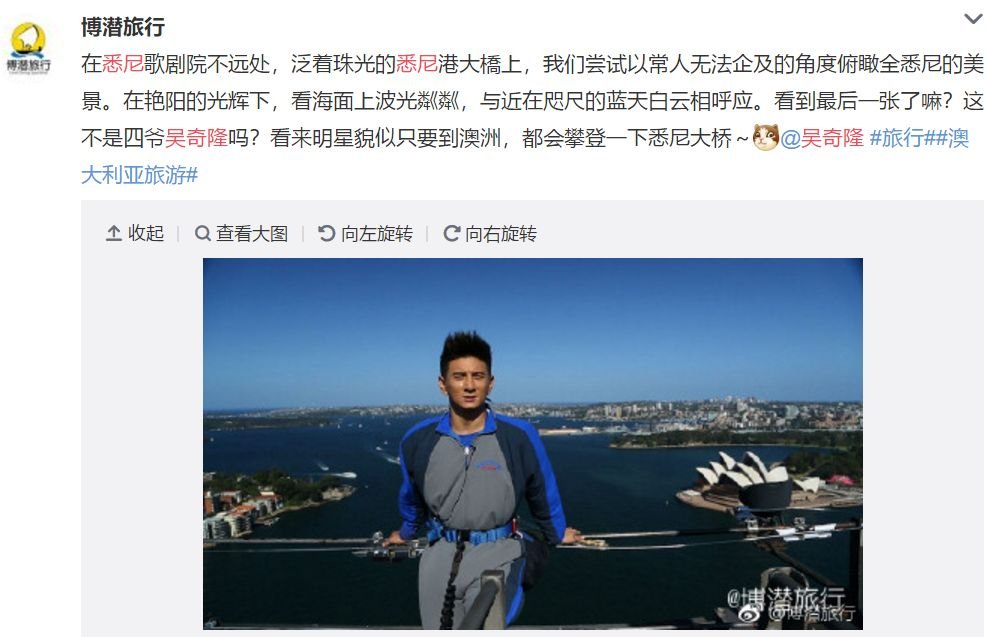Click the 博潜旅行 username heading
Screen dimensions: 988x637
click(x=123, y=27)
